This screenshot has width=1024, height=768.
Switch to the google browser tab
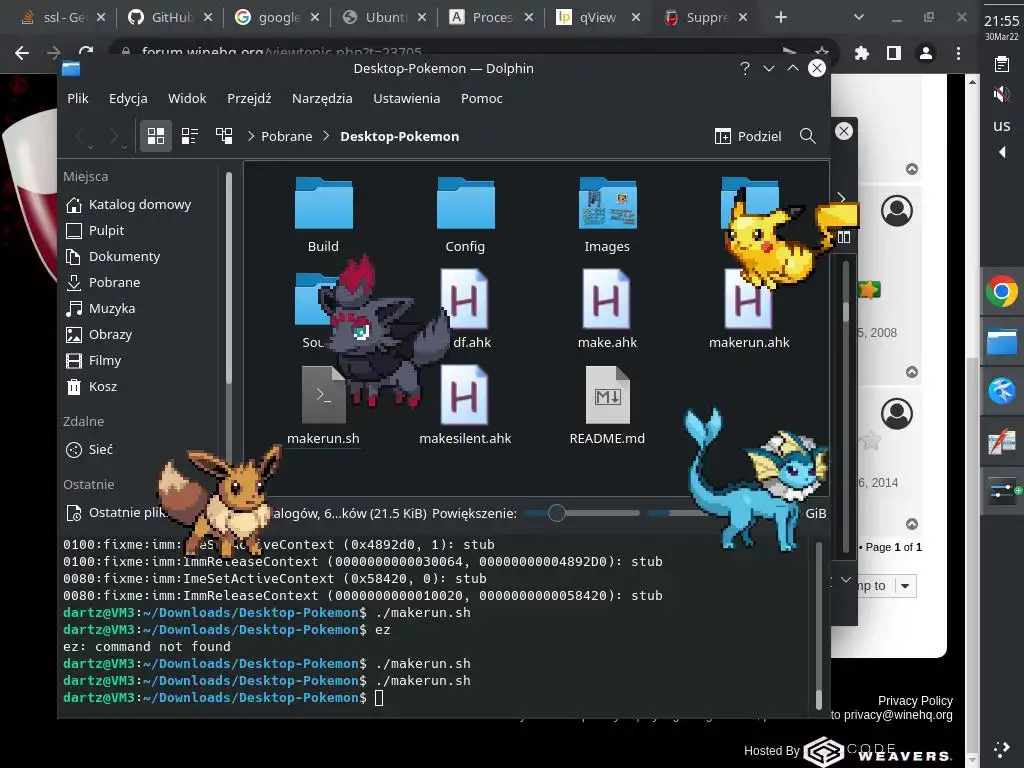click(278, 18)
